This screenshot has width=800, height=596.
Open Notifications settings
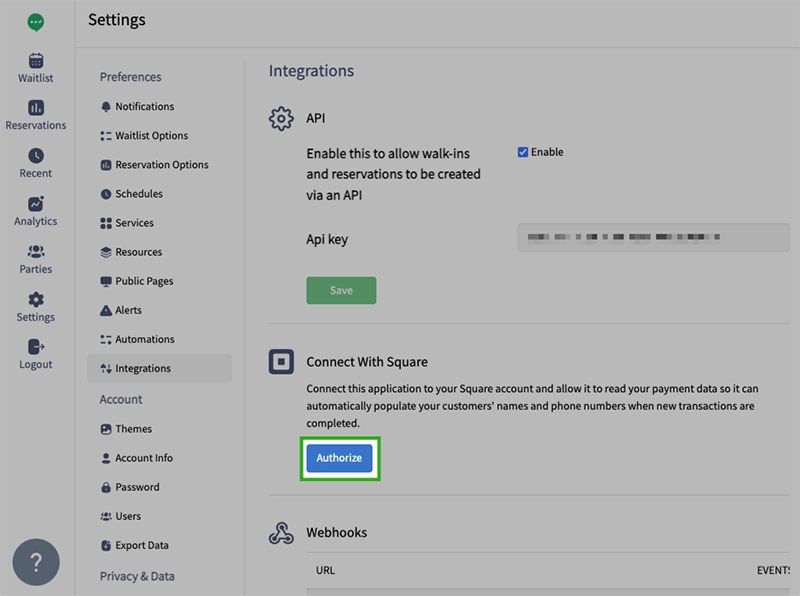(x=145, y=106)
